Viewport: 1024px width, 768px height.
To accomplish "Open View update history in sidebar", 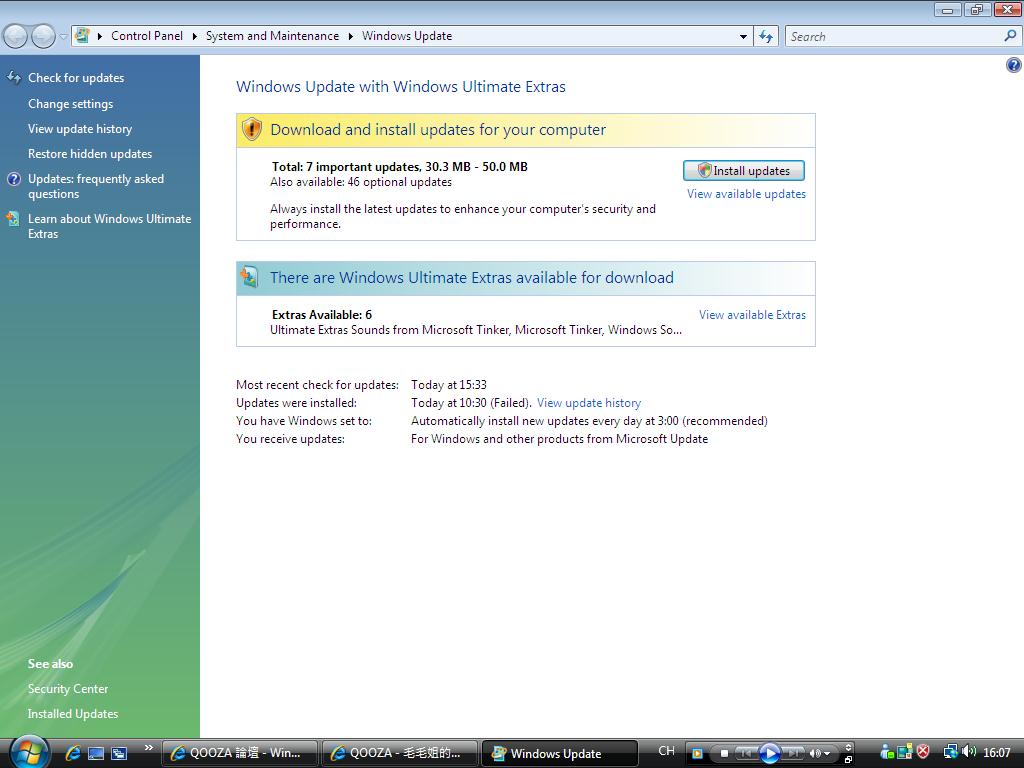I will 80,129.
